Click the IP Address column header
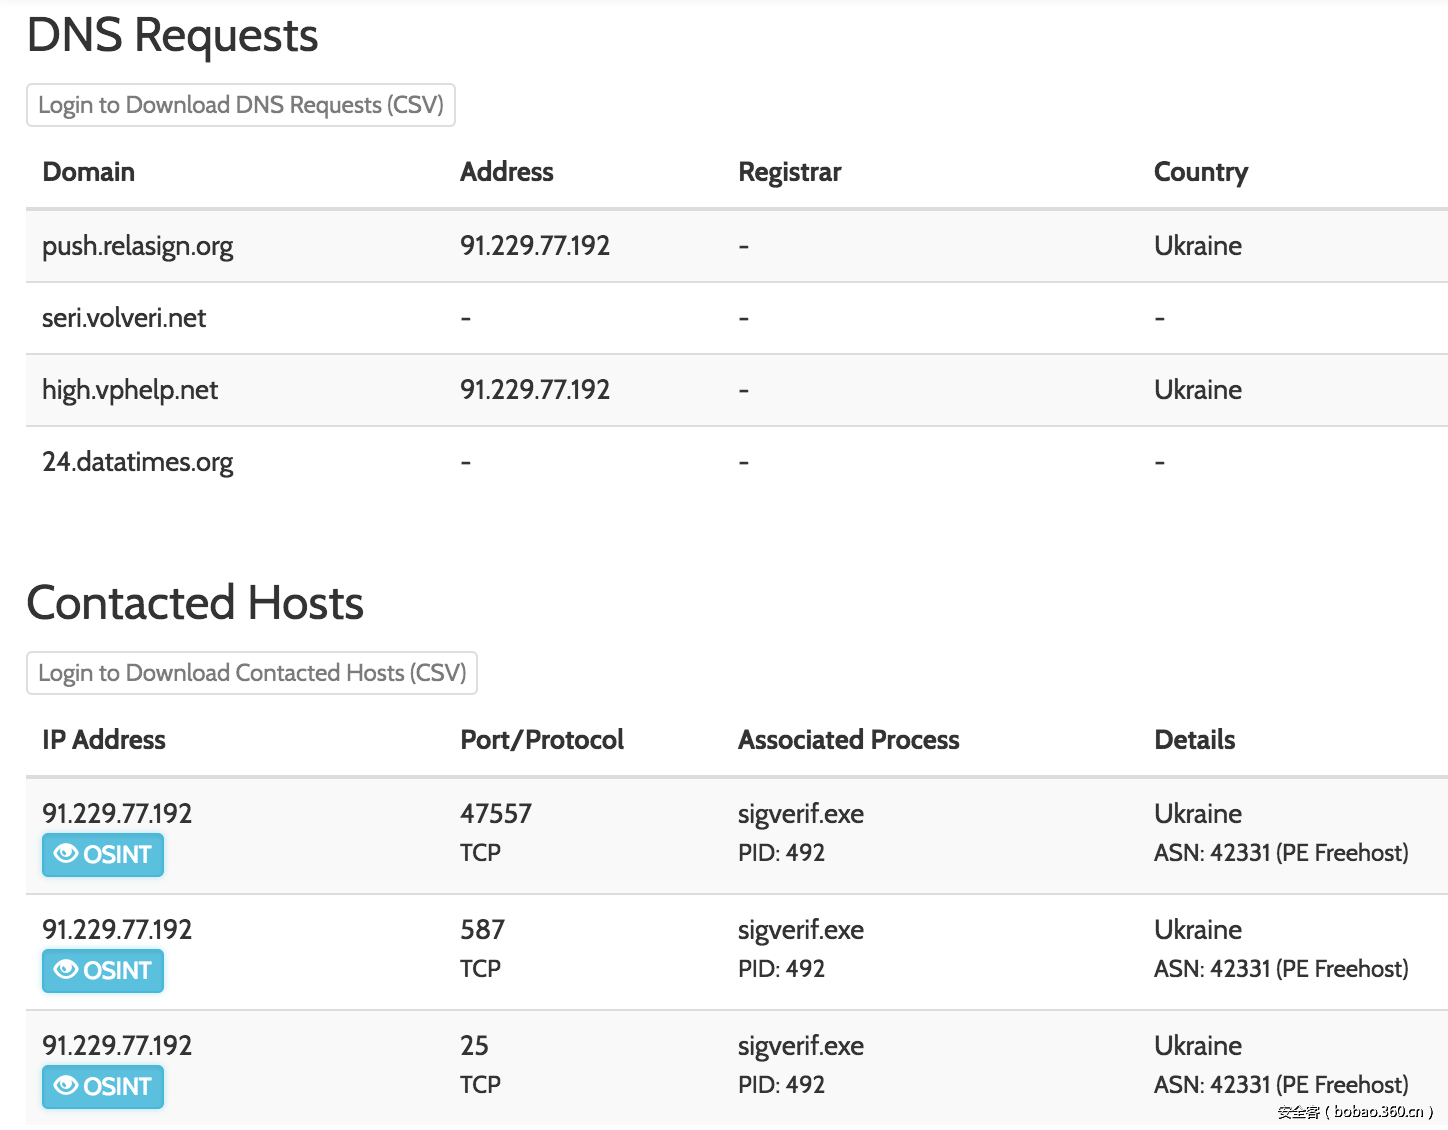1448x1130 pixels. coord(104,740)
